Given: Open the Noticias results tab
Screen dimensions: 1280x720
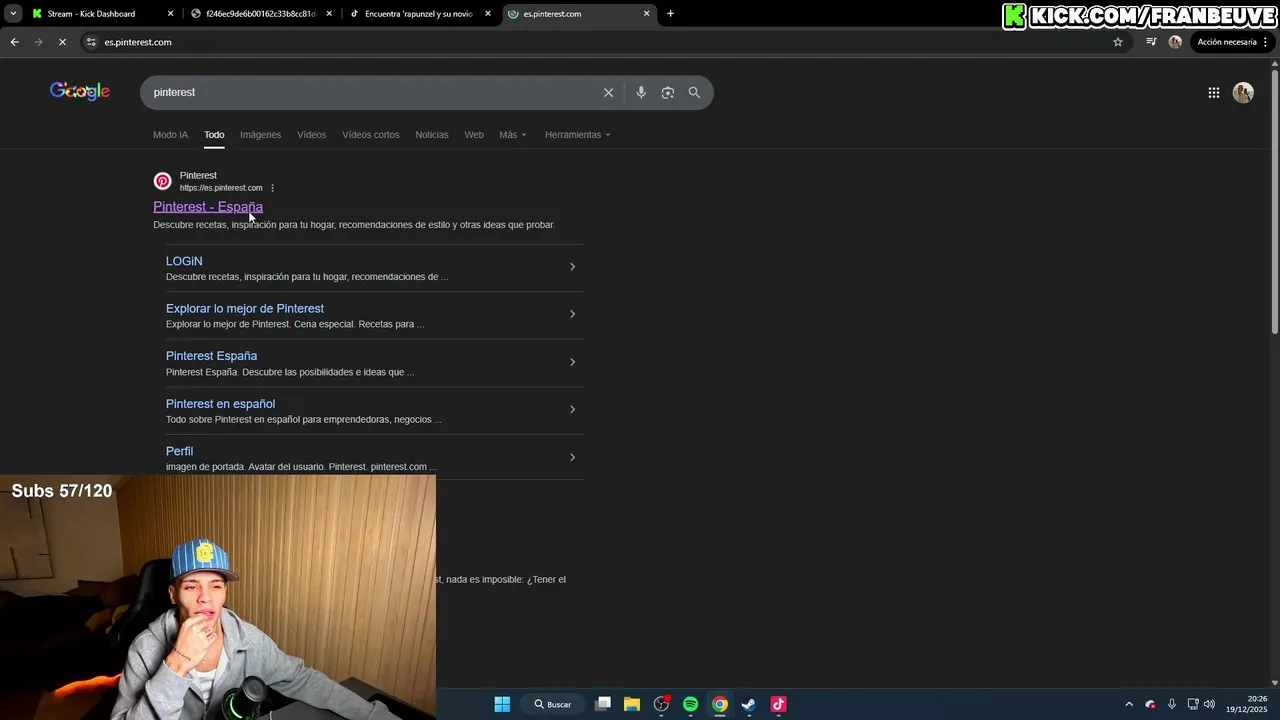Looking at the screenshot, I should coord(432,135).
